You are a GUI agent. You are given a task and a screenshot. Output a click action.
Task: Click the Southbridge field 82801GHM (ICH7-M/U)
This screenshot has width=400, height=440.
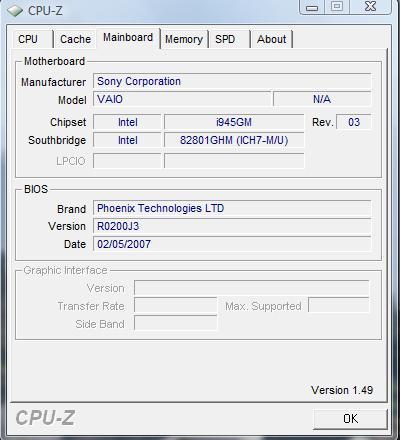pyautogui.click(x=234, y=140)
